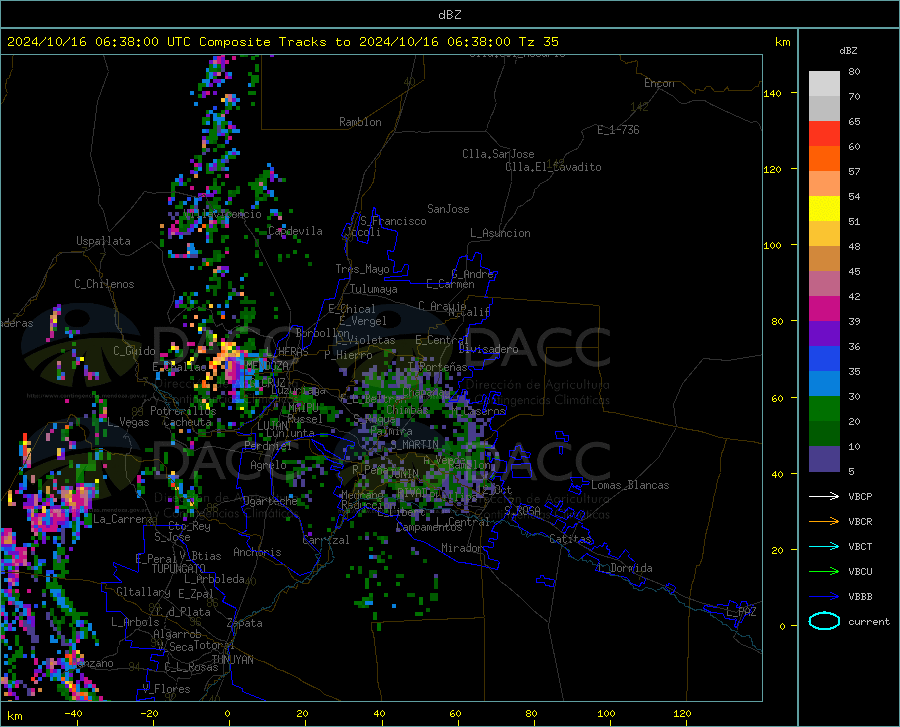Viewport: 900px width, 727px height.
Task: Click the C_Guido map label
Action: (134, 351)
